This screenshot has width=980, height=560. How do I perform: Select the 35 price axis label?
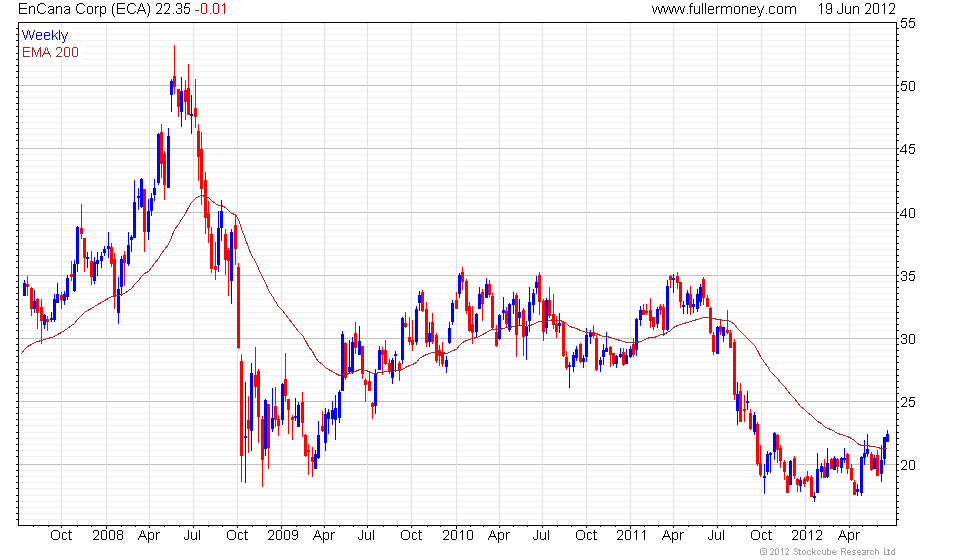[x=908, y=276]
